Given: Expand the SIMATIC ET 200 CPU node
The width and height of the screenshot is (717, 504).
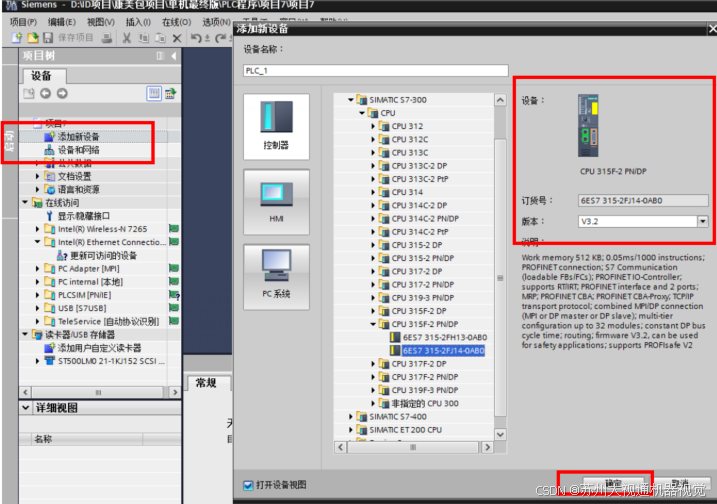Looking at the screenshot, I should 351,430.
